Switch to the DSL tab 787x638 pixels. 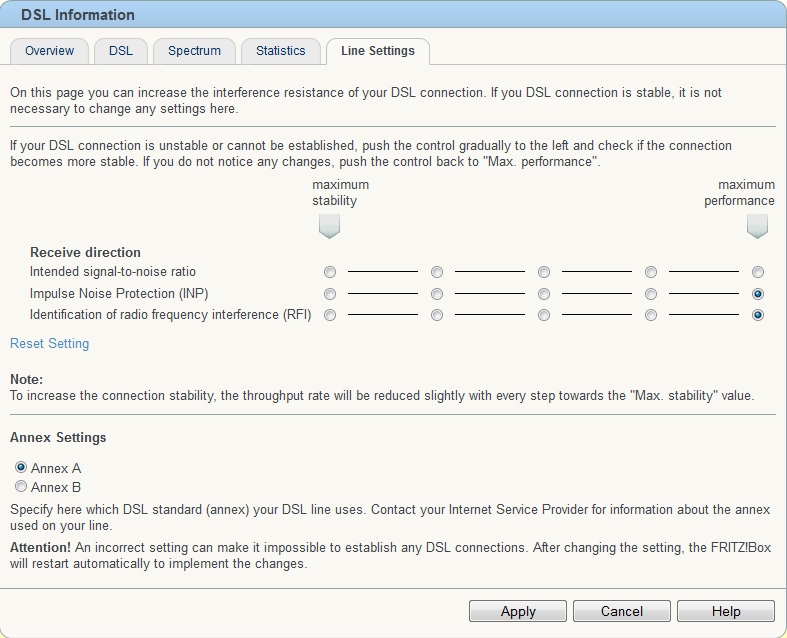coord(121,51)
